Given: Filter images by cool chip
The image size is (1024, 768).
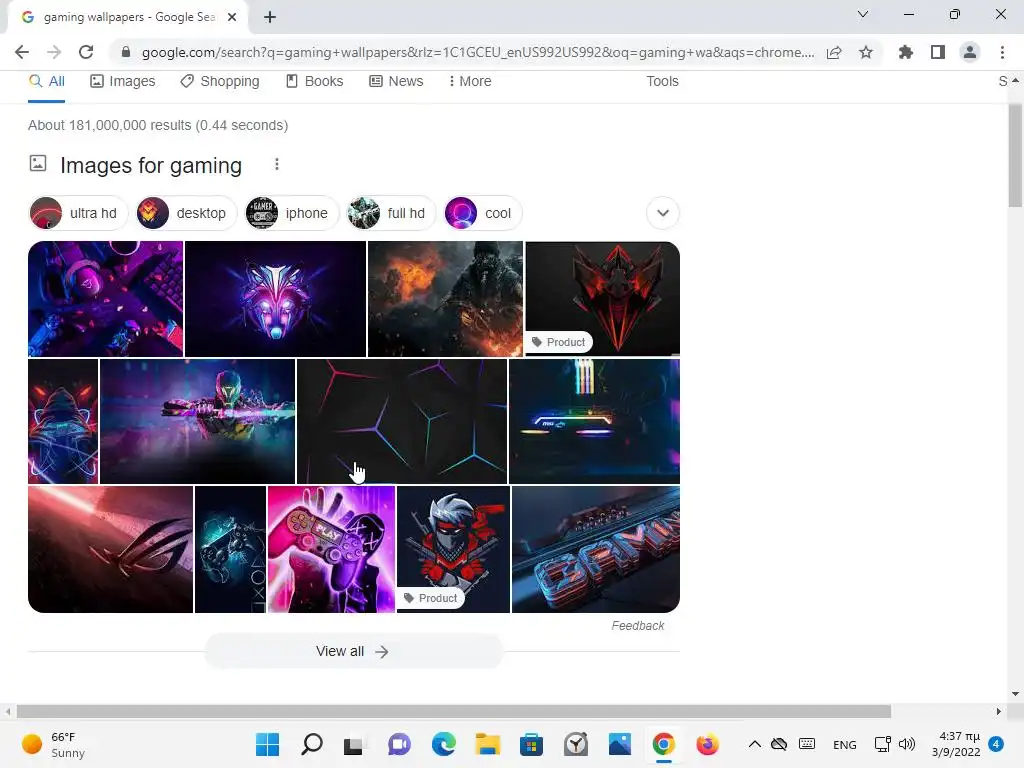Looking at the screenshot, I should (482, 213).
